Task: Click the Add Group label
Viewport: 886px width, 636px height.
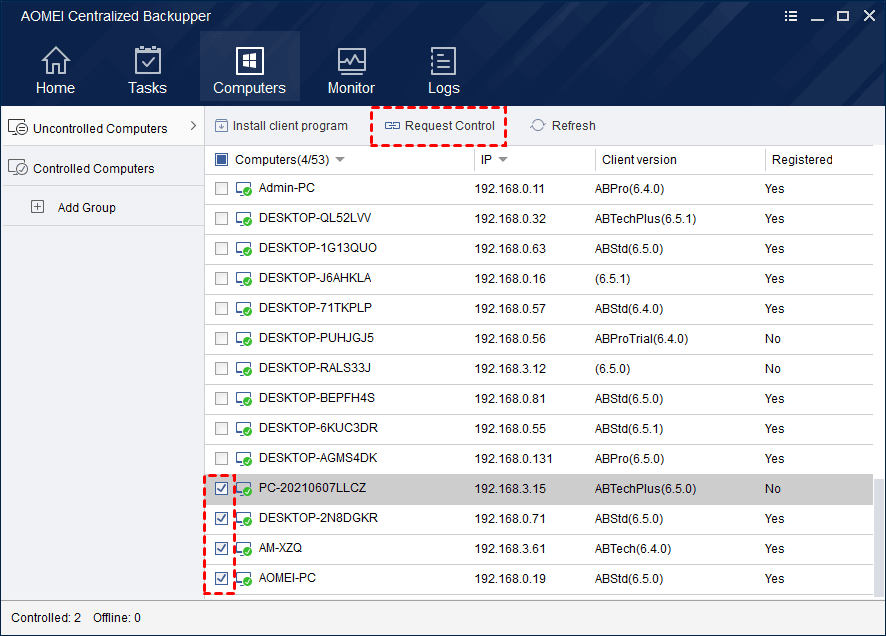Action: (86, 207)
